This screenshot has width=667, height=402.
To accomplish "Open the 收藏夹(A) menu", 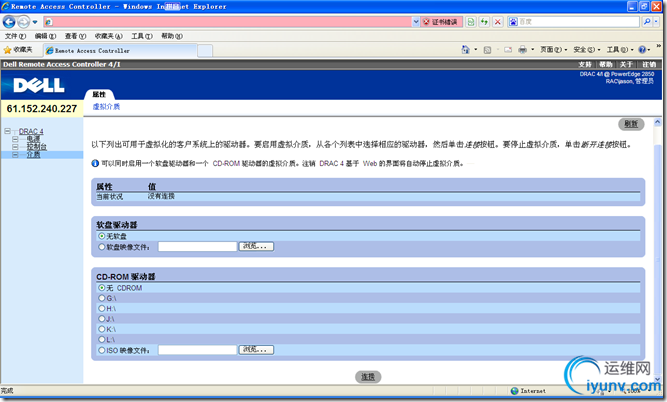I will 108,36.
